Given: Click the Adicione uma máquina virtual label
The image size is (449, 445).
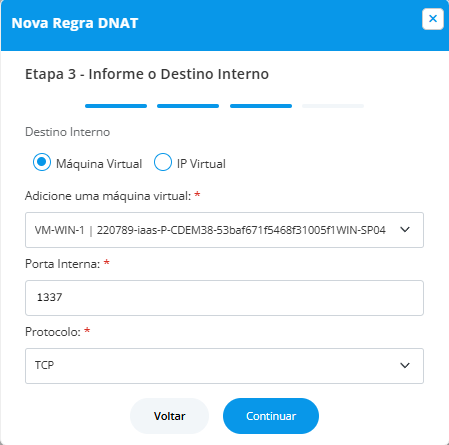Looking at the screenshot, I should point(108,196).
